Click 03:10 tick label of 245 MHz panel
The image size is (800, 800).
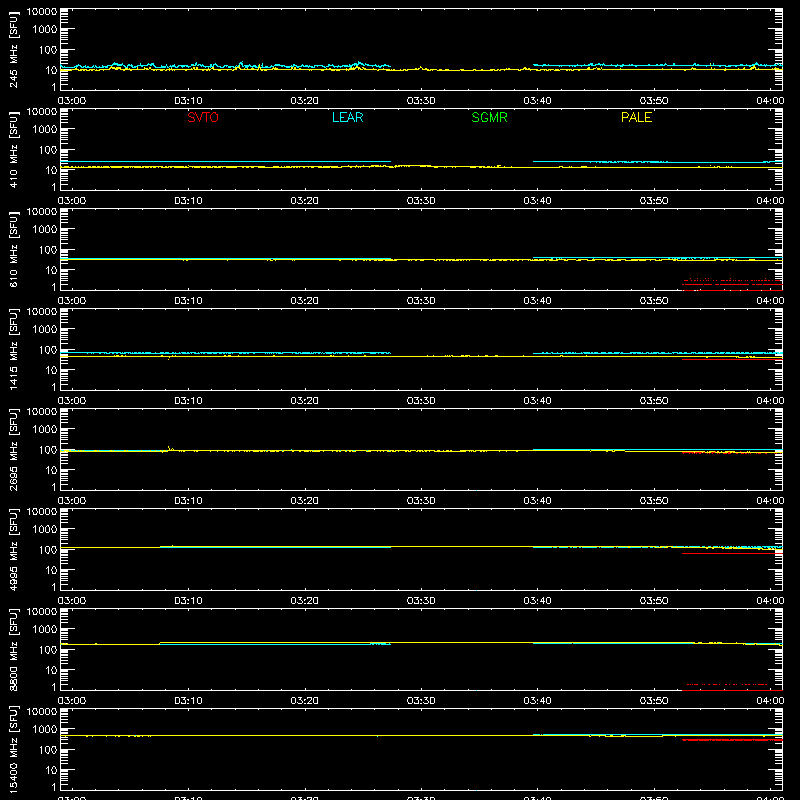[188, 101]
